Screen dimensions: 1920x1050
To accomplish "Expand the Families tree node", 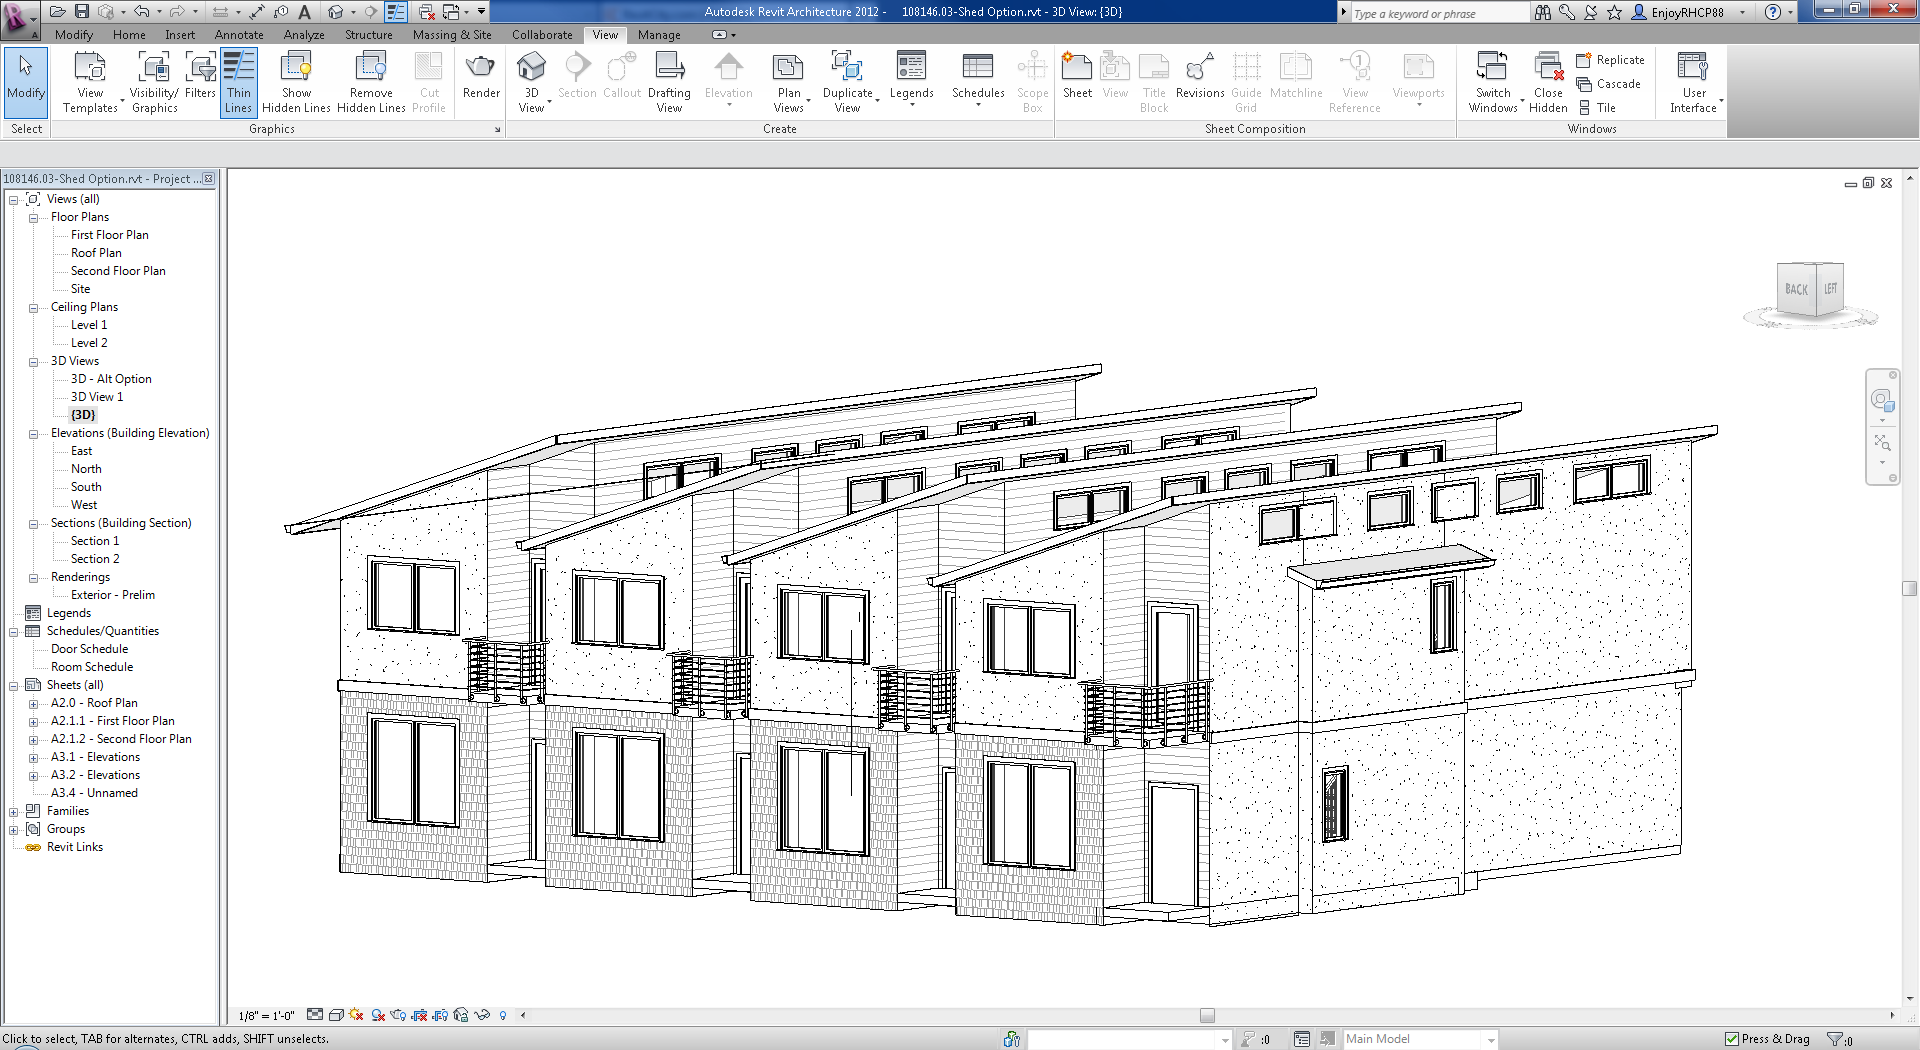I will pos(14,812).
